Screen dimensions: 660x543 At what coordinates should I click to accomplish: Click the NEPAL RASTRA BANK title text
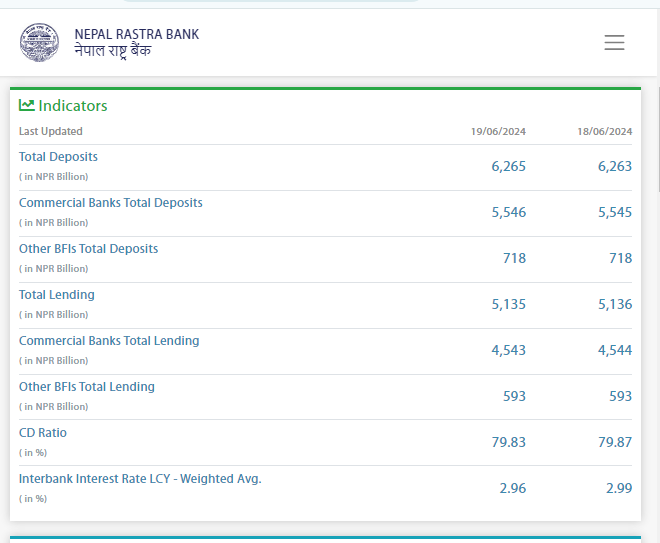(136, 34)
